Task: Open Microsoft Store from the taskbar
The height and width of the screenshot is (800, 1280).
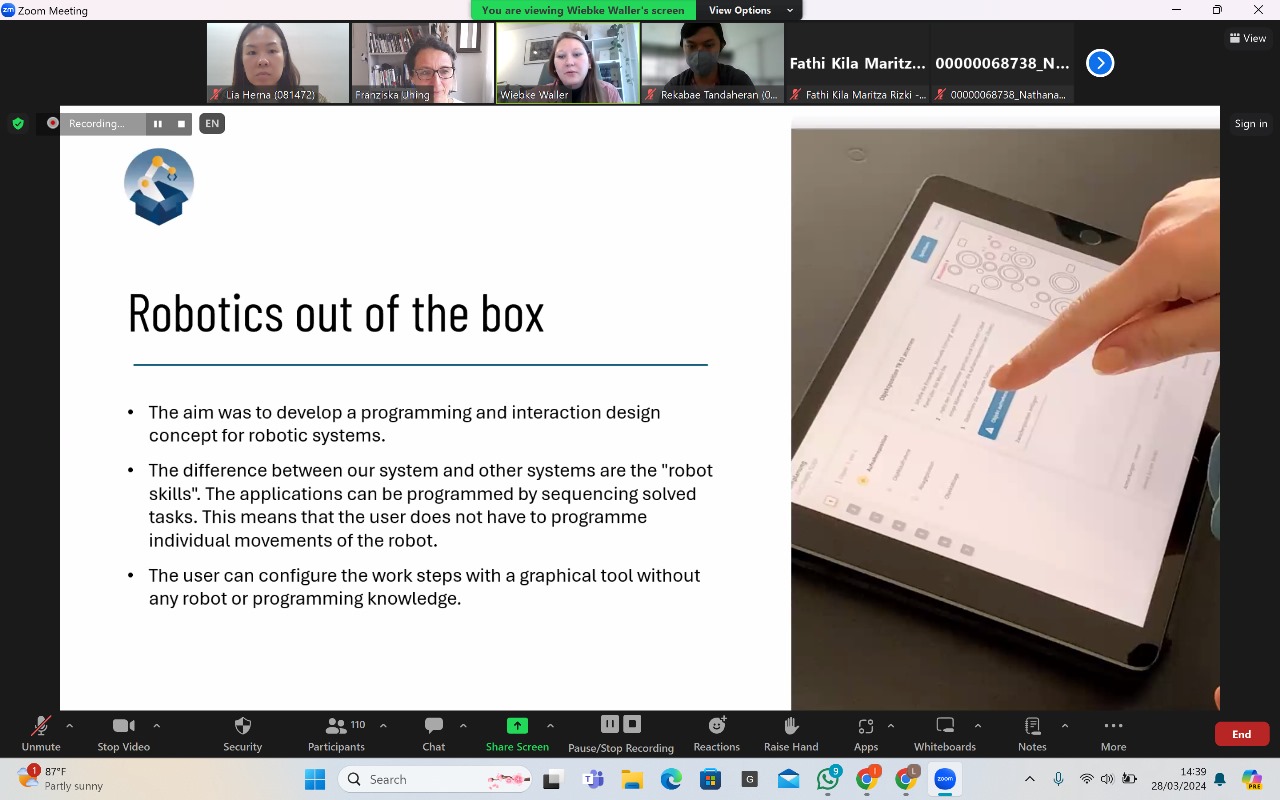Action: 710,779
